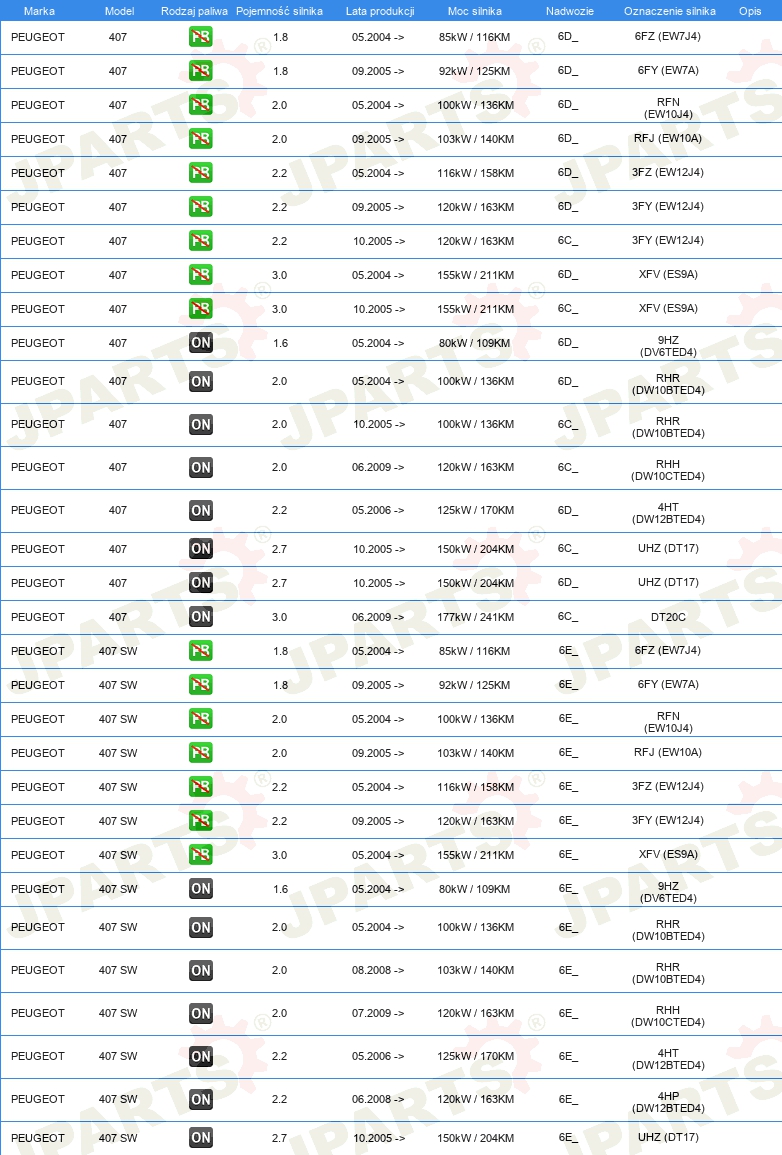The height and width of the screenshot is (1155, 782).
Task: Click '1.6' engine capacity in 407 6D_ row
Action: 281,343
